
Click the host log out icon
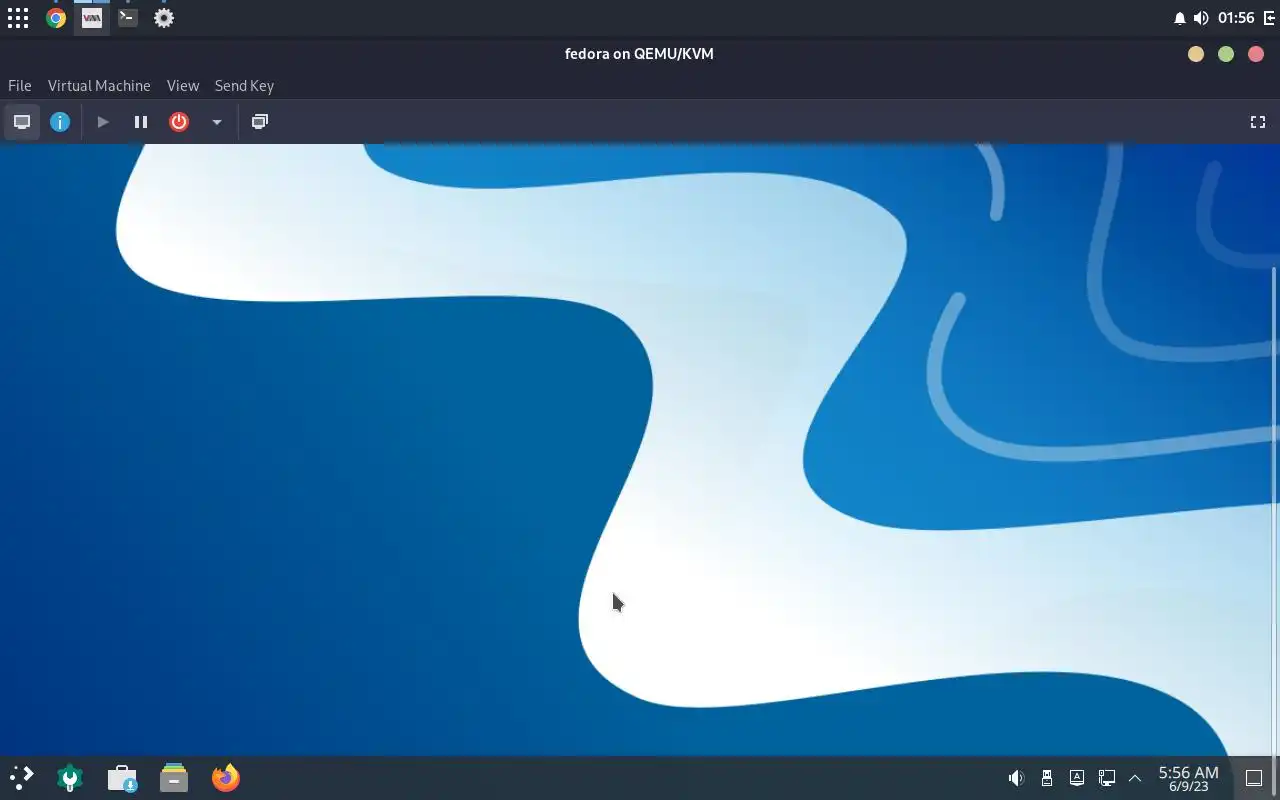point(1270,18)
